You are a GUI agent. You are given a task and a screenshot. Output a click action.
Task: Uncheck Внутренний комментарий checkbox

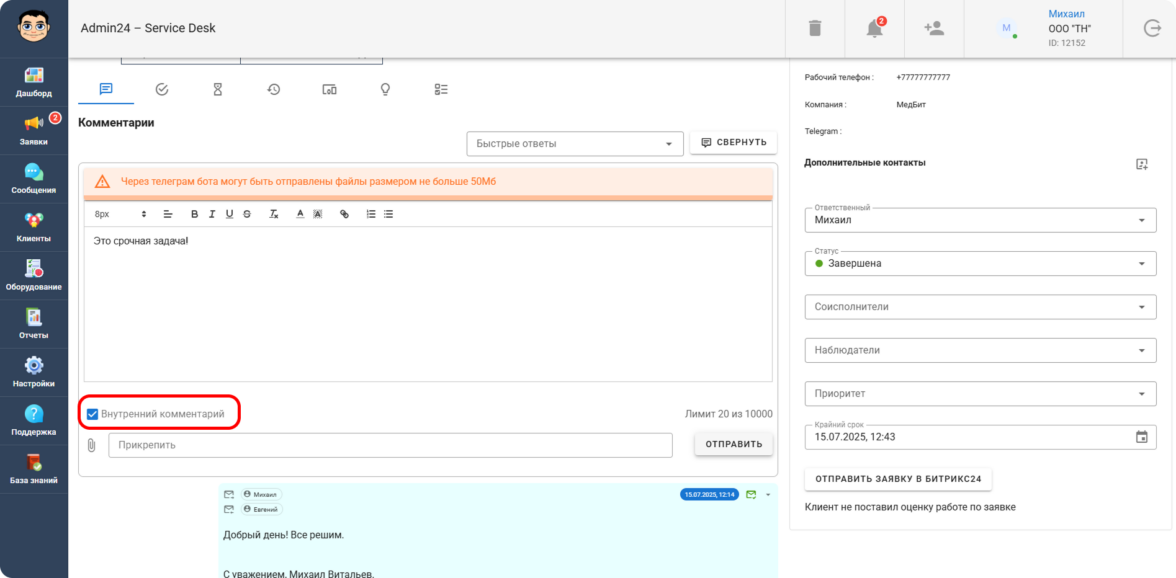click(92, 414)
